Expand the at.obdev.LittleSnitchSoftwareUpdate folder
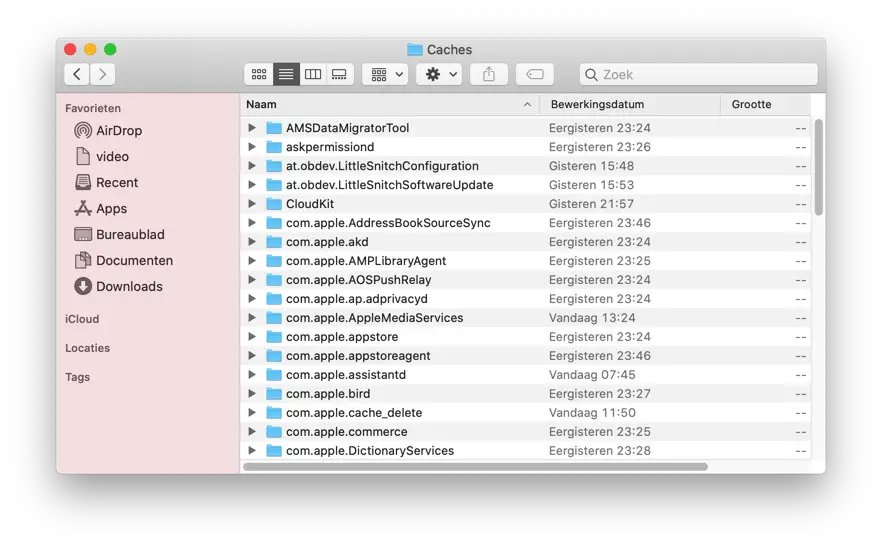The width and height of the screenshot is (882, 548). coord(252,185)
